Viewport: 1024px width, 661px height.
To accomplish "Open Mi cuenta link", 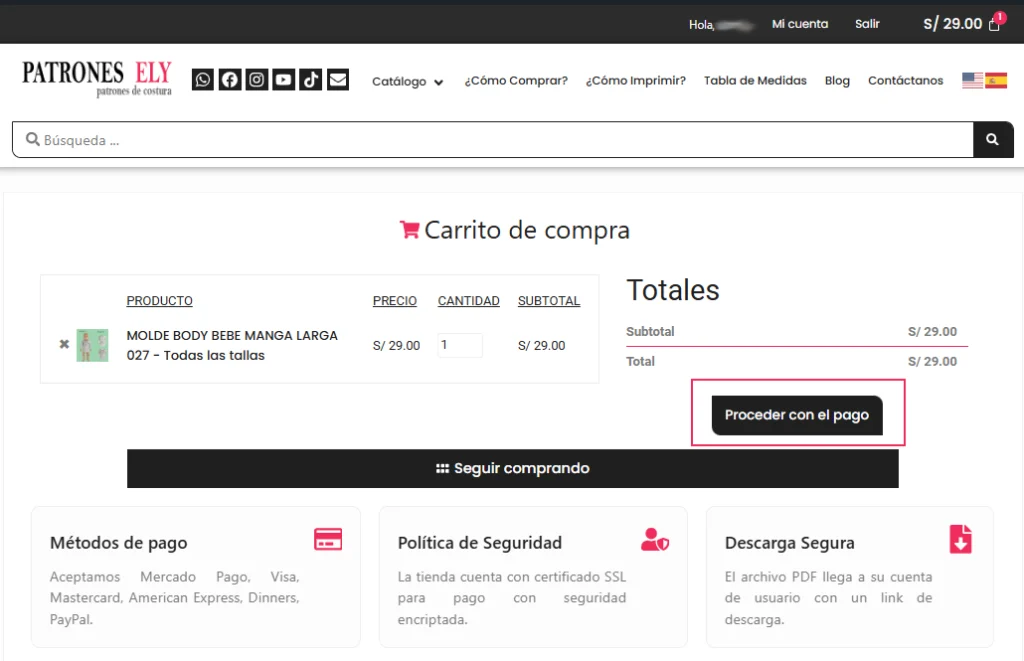I will tap(800, 24).
